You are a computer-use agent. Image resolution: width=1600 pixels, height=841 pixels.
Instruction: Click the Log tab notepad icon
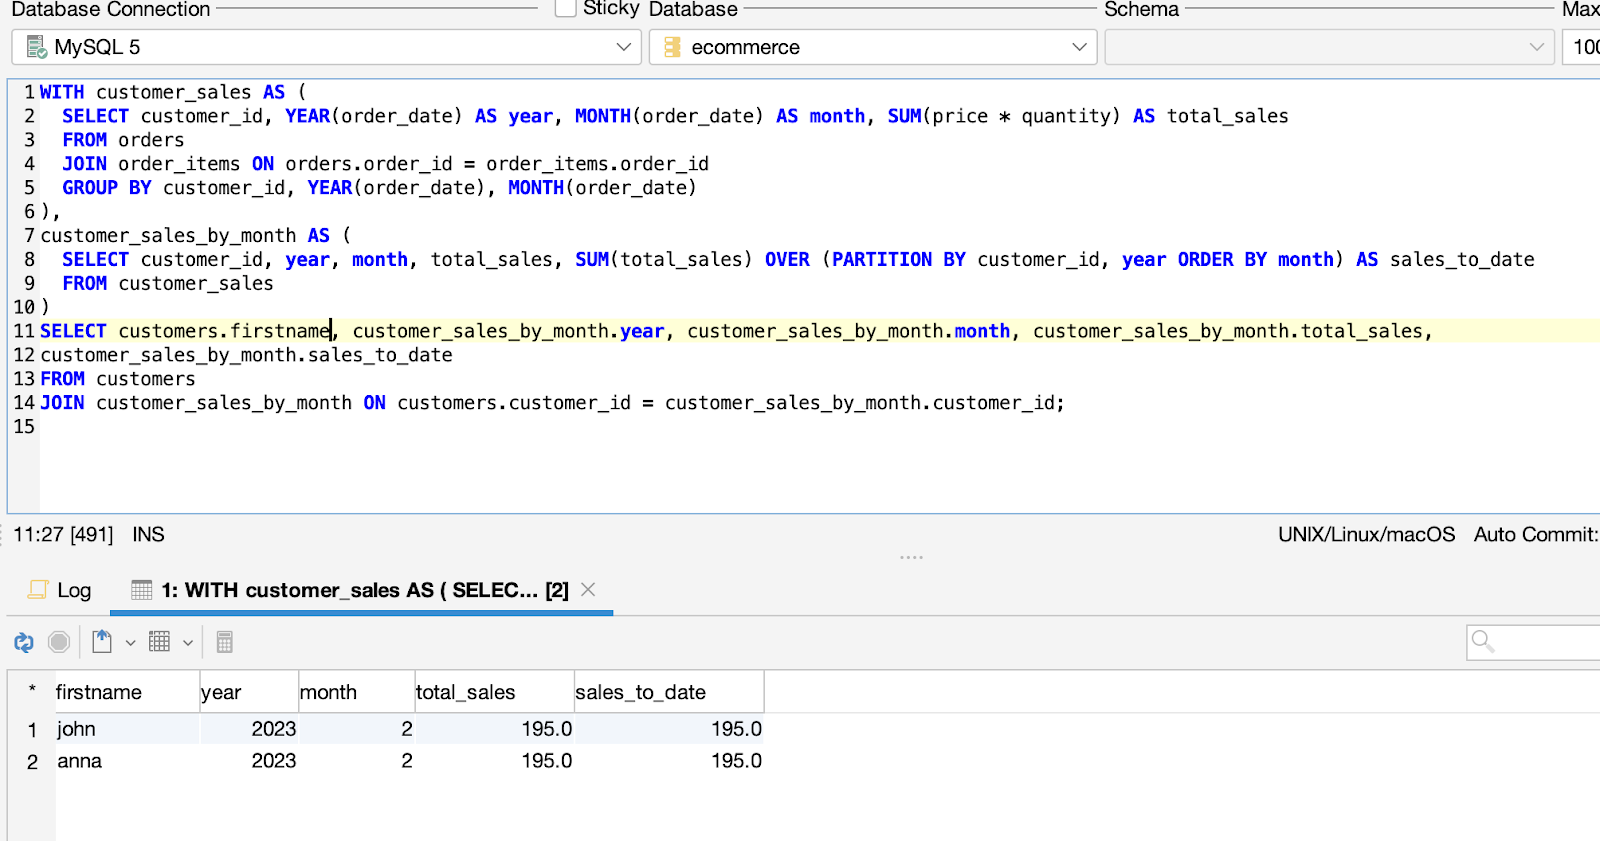pyautogui.click(x=38, y=589)
